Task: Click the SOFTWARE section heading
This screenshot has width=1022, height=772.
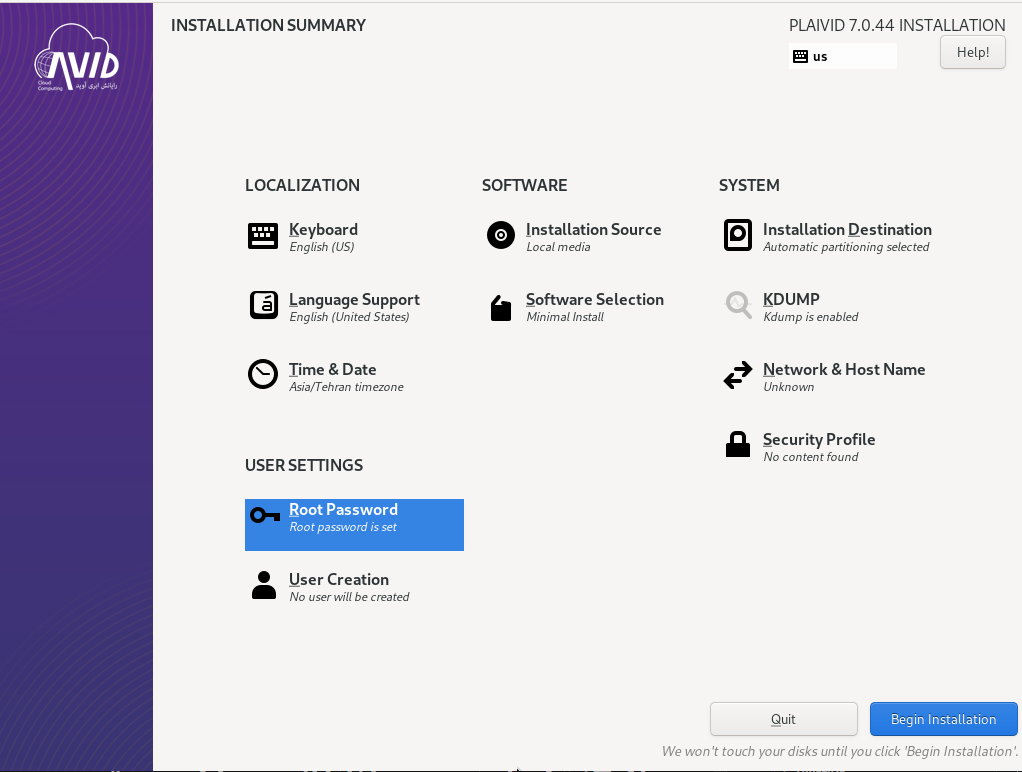Action: (524, 185)
